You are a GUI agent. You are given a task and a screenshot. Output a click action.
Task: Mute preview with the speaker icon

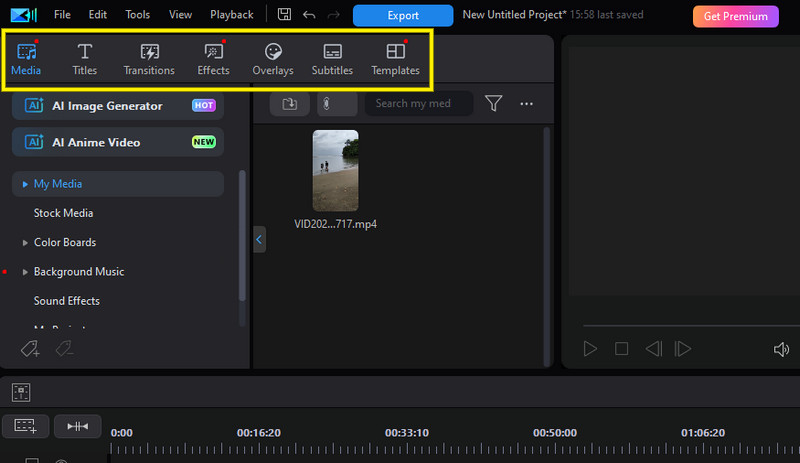782,349
